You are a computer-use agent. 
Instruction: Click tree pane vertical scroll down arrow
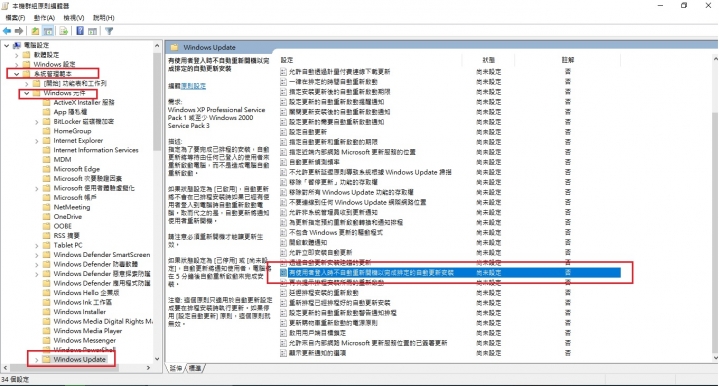point(157,359)
